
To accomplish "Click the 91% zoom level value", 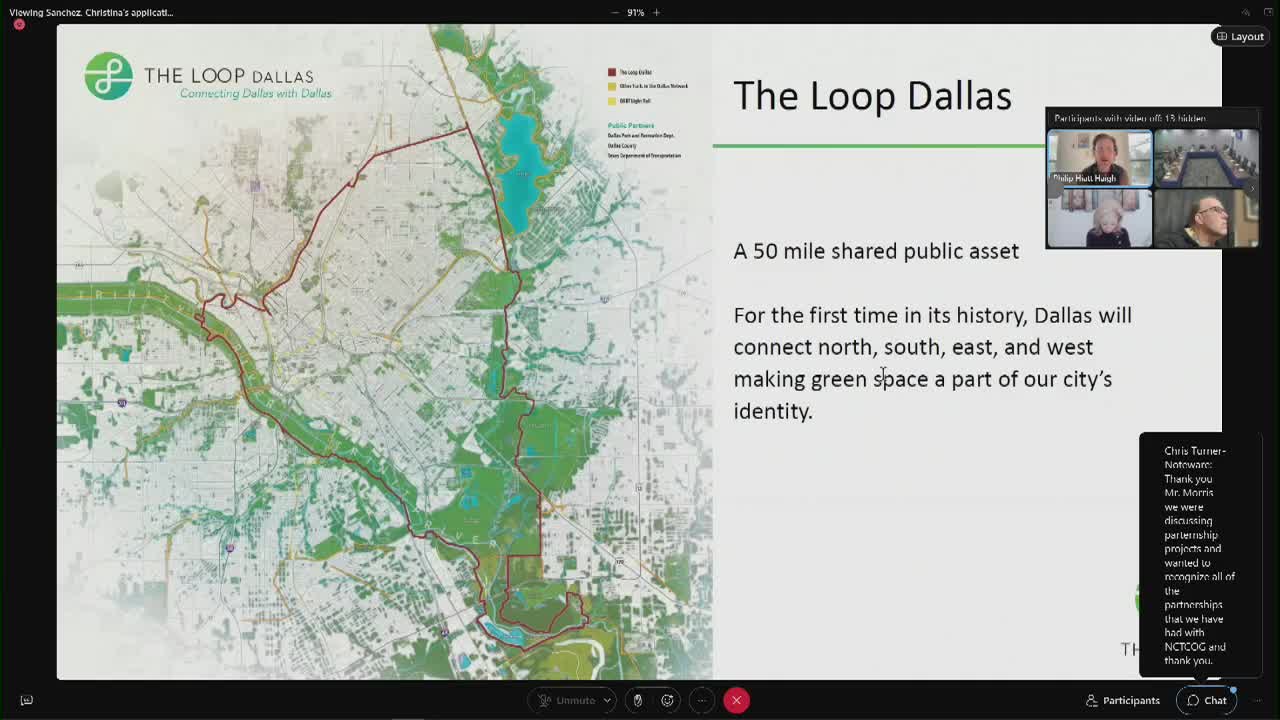I will (x=635, y=12).
